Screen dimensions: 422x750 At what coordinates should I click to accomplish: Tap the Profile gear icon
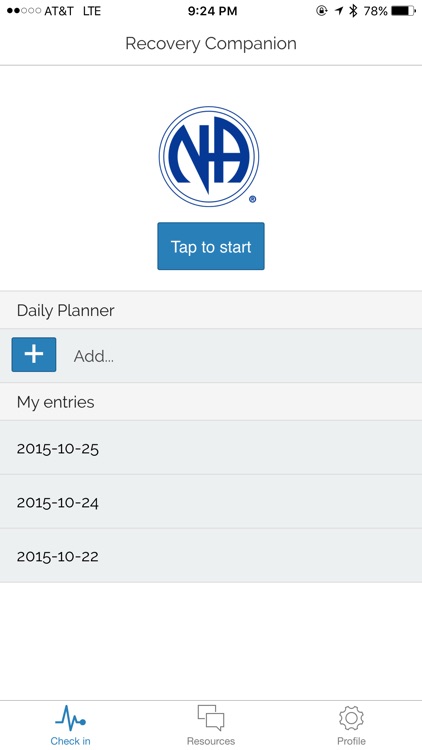click(351, 718)
